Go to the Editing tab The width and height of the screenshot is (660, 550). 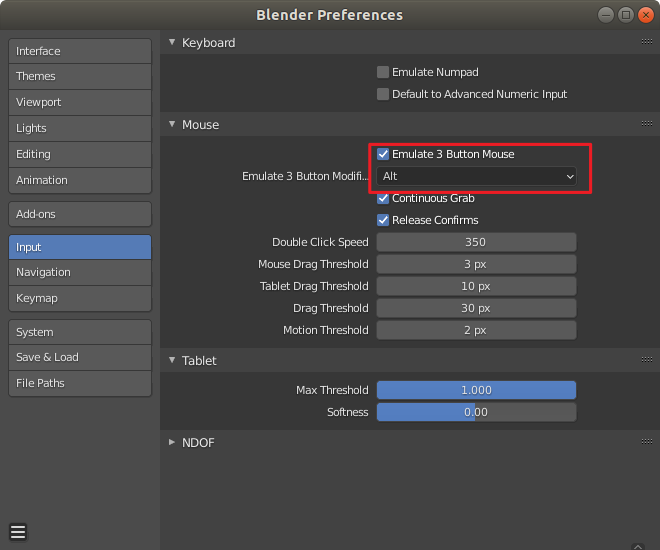coord(80,155)
